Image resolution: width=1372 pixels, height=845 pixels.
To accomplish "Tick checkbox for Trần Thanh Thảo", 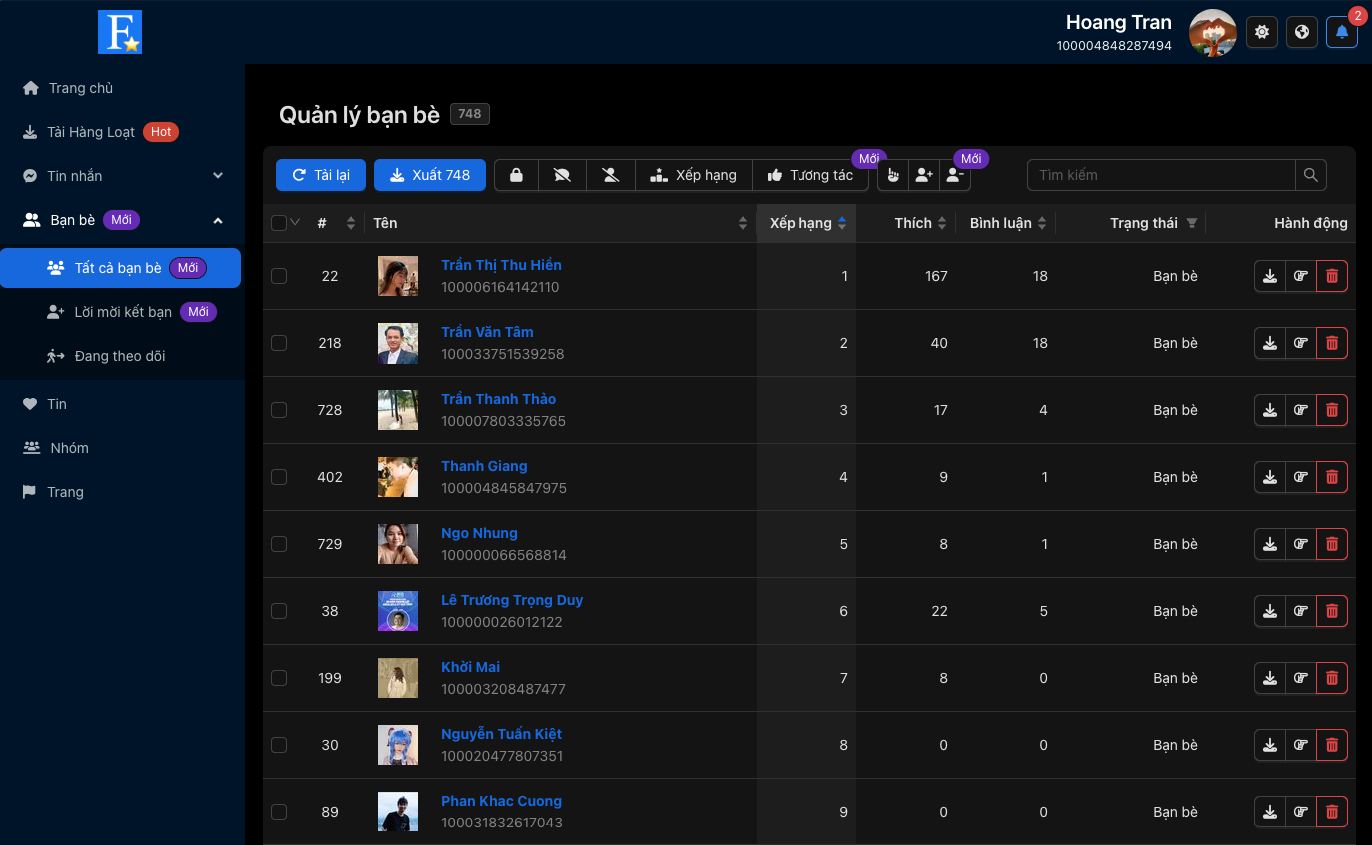I will coord(279,410).
